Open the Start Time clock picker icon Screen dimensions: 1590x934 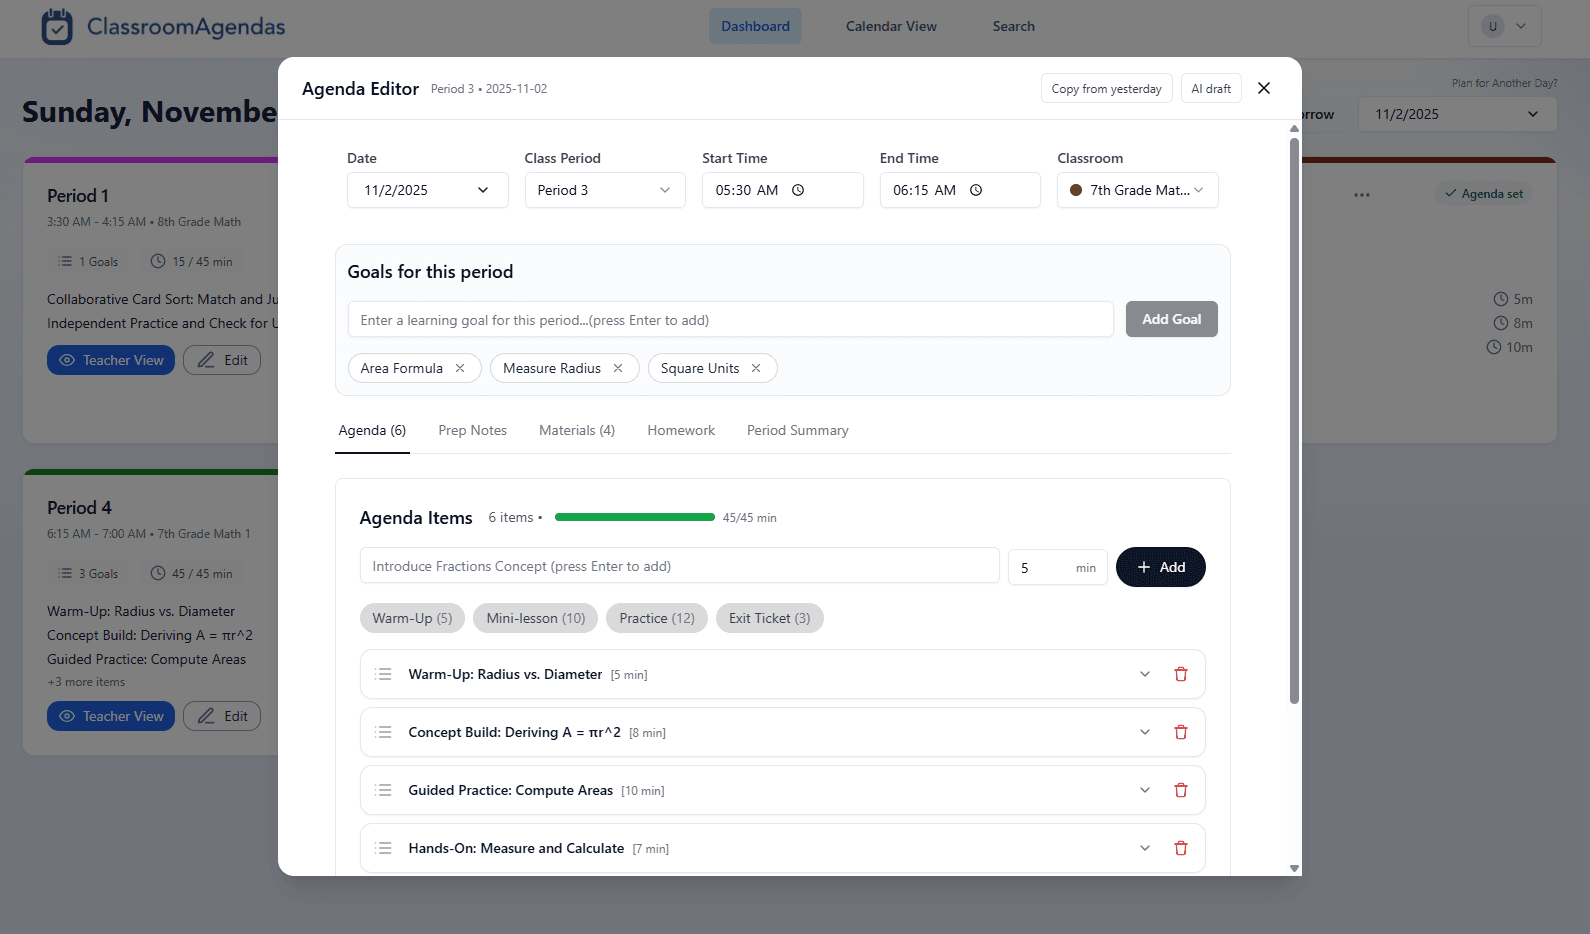[x=798, y=190]
